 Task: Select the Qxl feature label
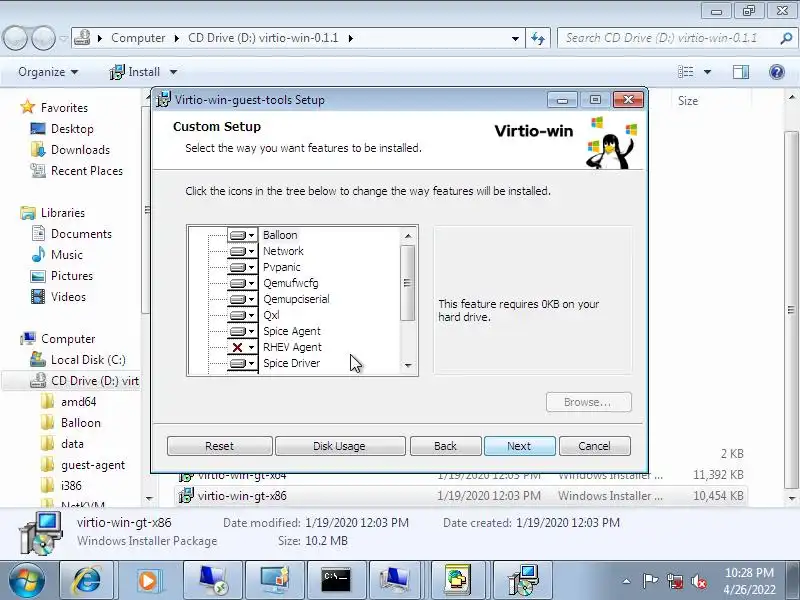coord(271,315)
